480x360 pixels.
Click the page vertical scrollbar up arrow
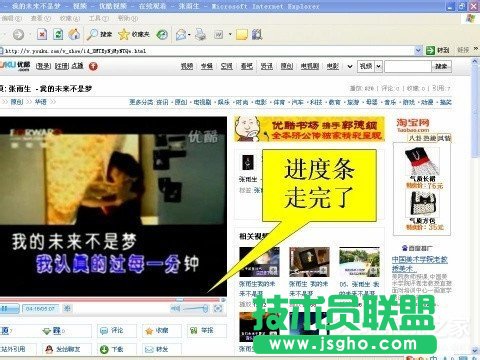(x=476, y=62)
